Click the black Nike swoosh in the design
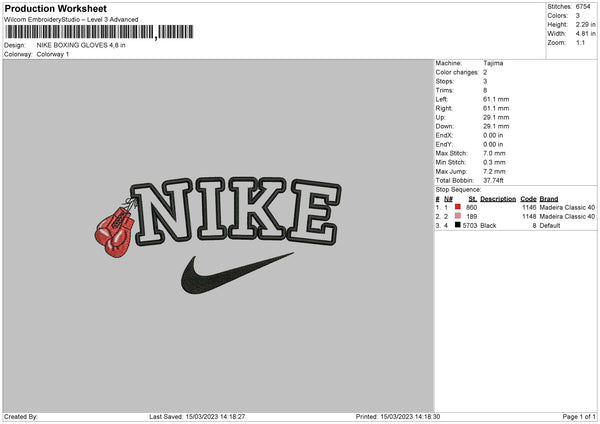The width and height of the screenshot is (600, 424). click(x=237, y=273)
